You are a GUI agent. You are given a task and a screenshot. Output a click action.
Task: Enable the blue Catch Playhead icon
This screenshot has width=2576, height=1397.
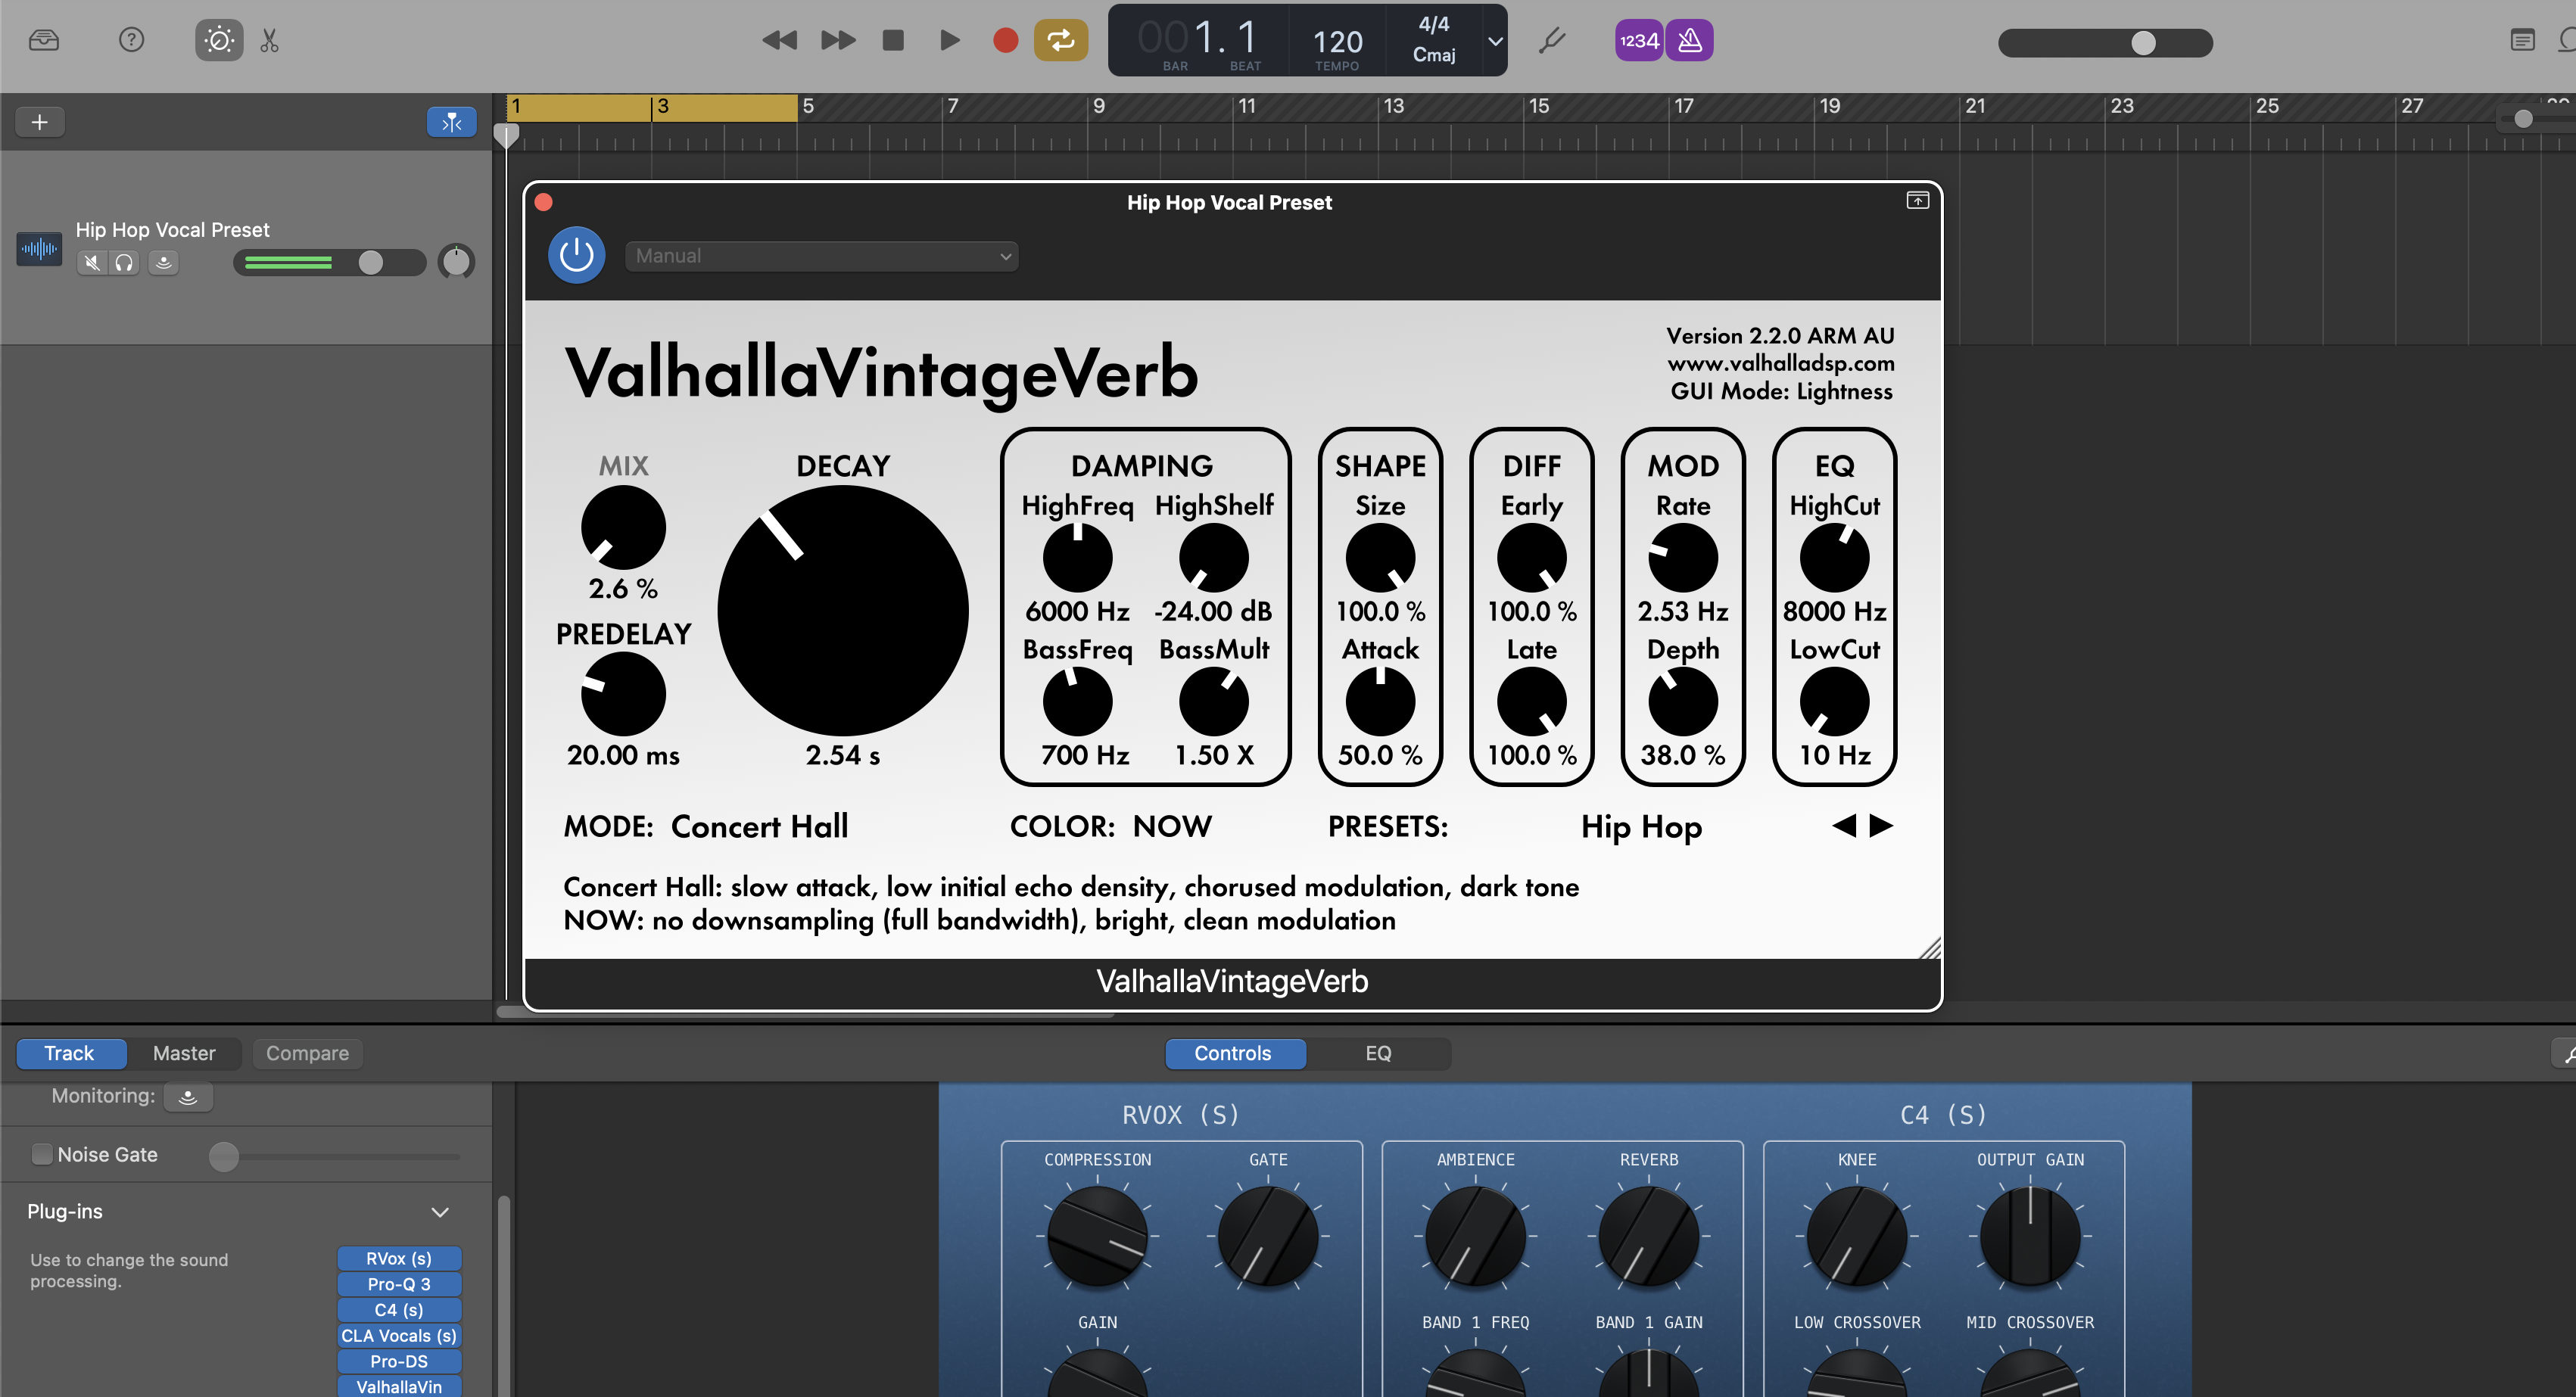pos(451,121)
